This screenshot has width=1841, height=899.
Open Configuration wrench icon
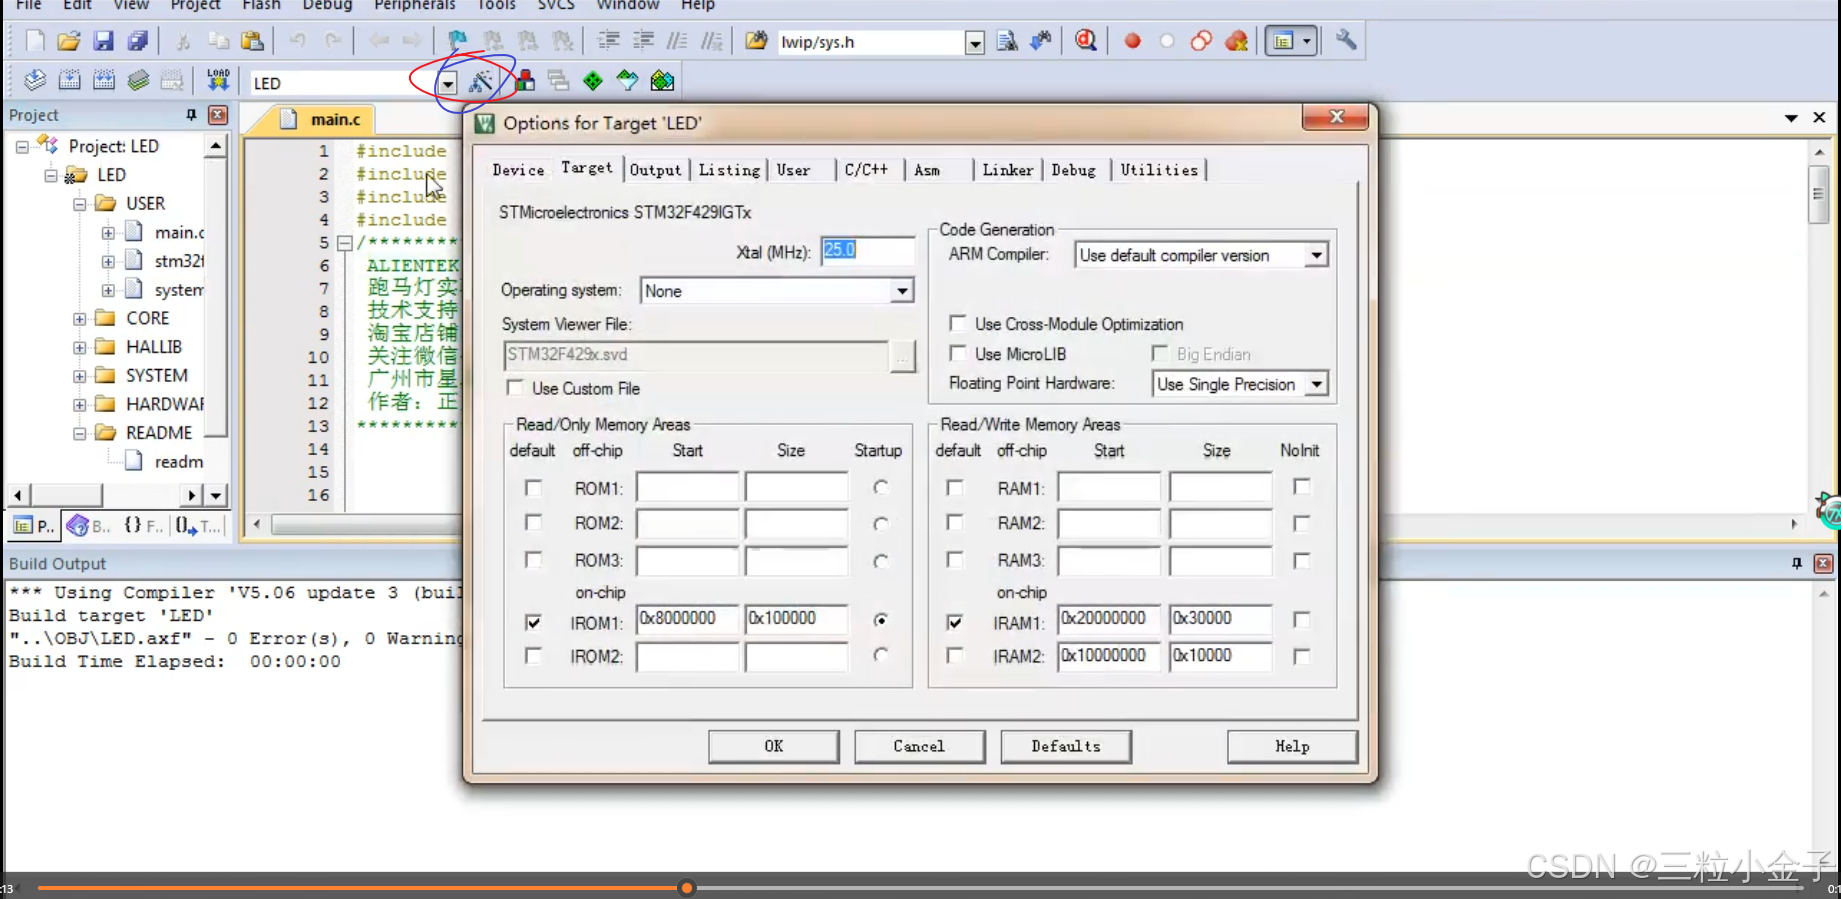pyautogui.click(x=1346, y=41)
